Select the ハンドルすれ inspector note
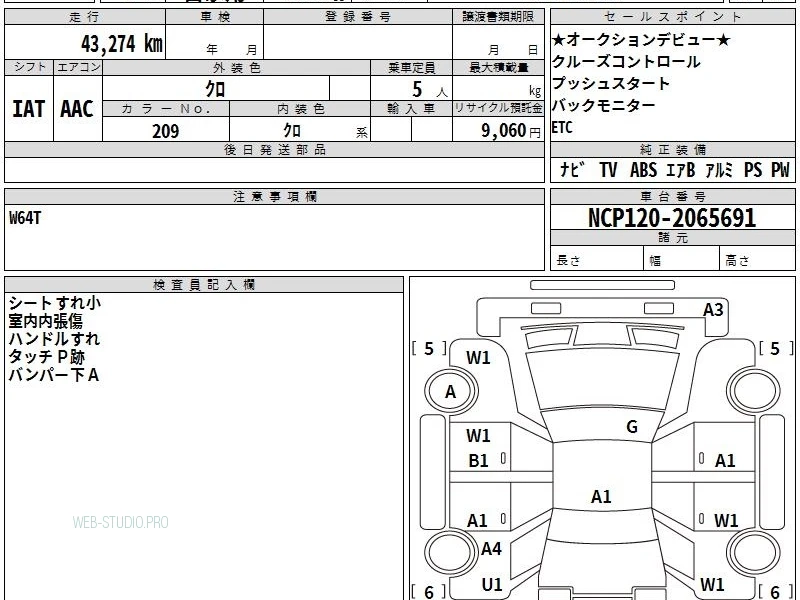800x600 pixels. (x=54, y=339)
